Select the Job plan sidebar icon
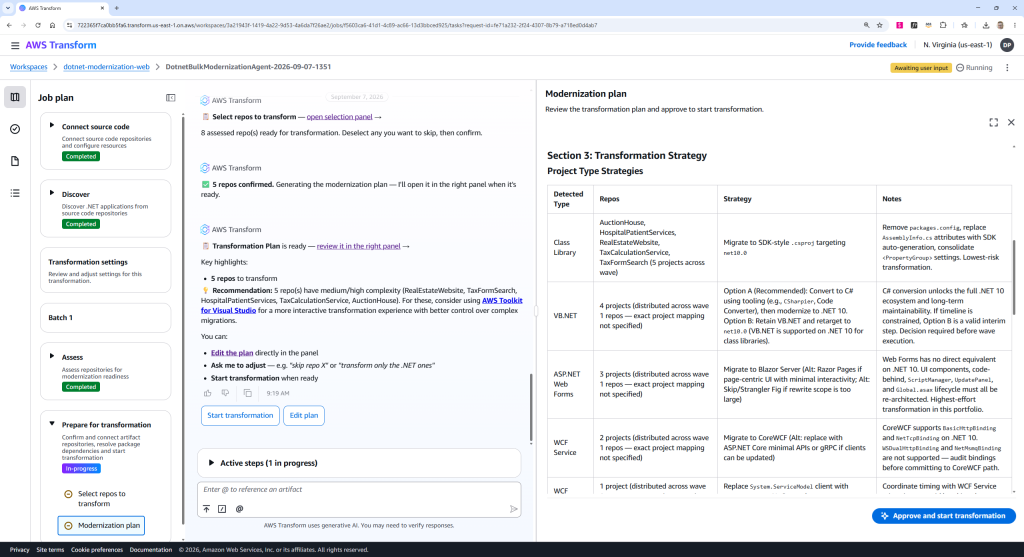Image resolution: width=1024 pixels, height=557 pixels. (x=15, y=97)
